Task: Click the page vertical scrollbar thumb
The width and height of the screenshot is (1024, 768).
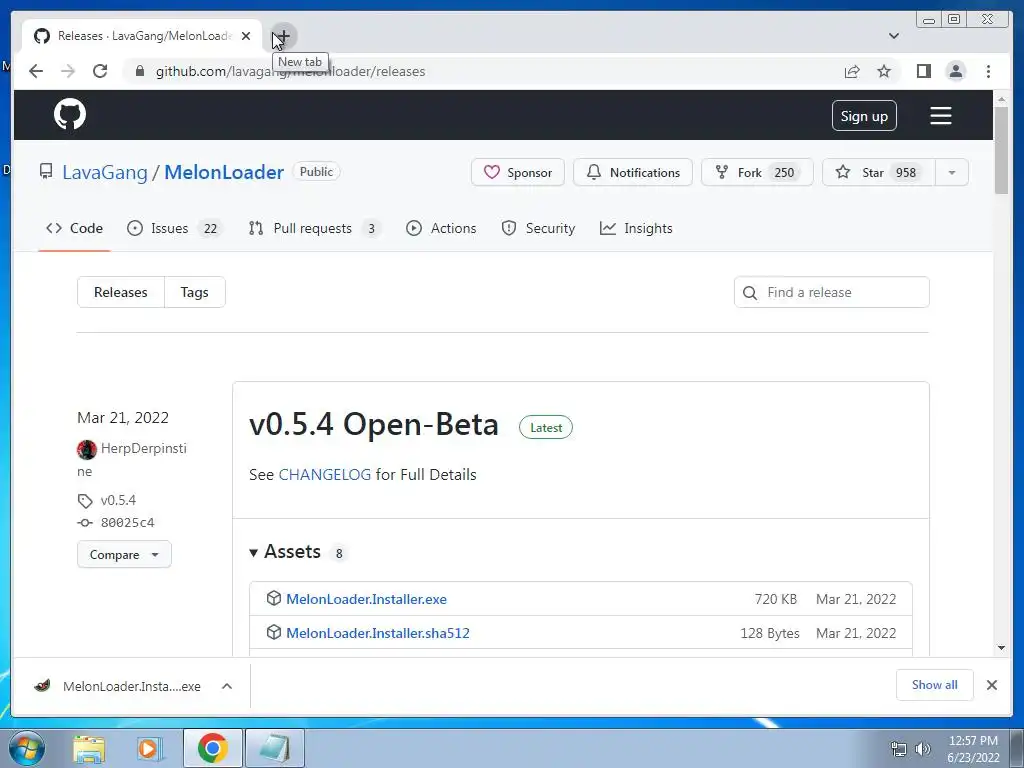Action: pos(1001,150)
